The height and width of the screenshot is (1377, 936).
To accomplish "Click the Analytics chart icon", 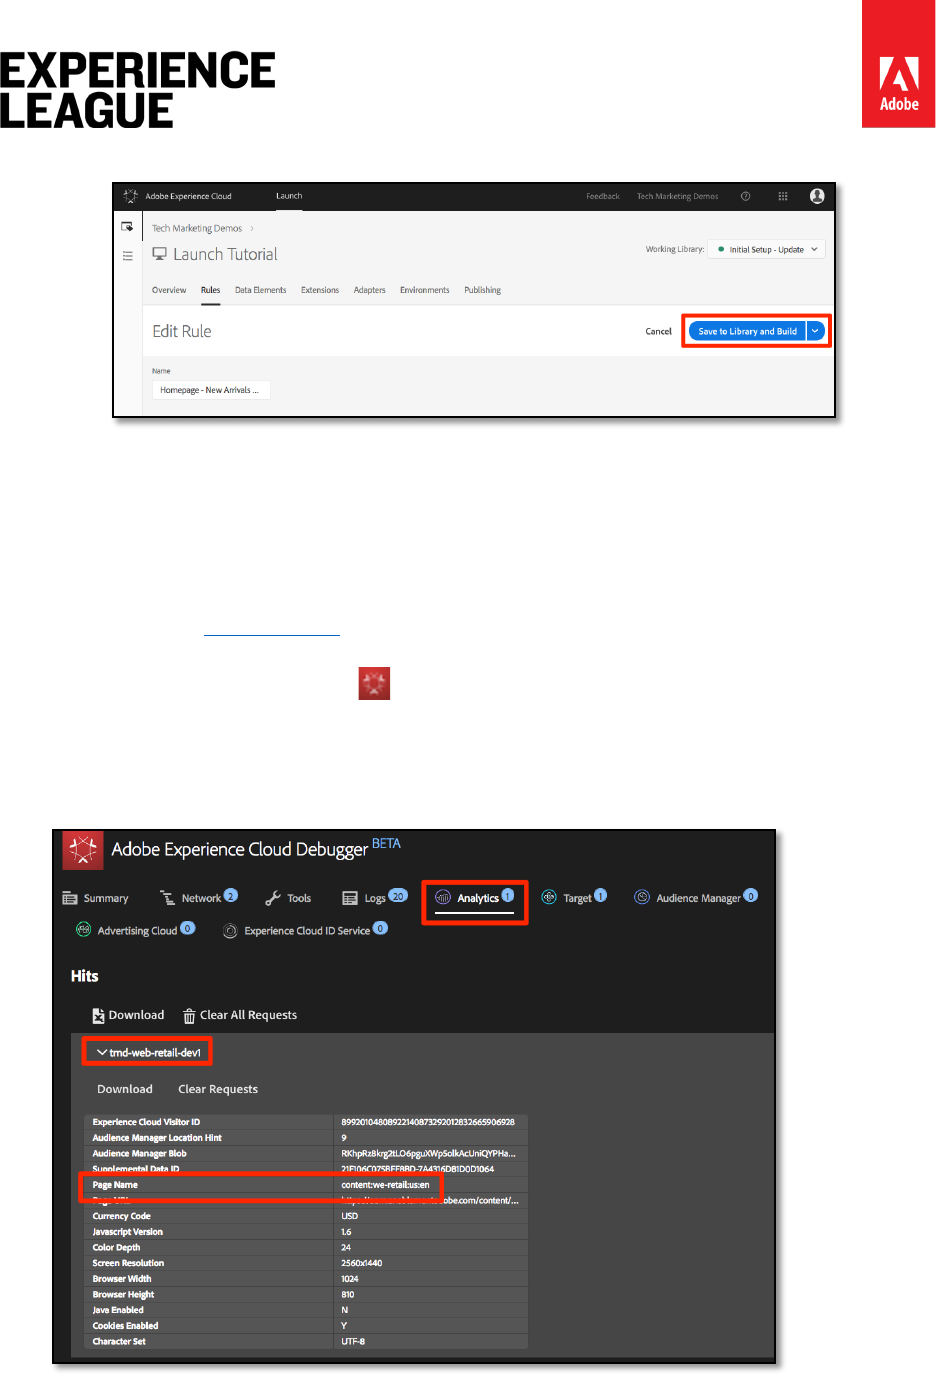I will [x=443, y=897].
